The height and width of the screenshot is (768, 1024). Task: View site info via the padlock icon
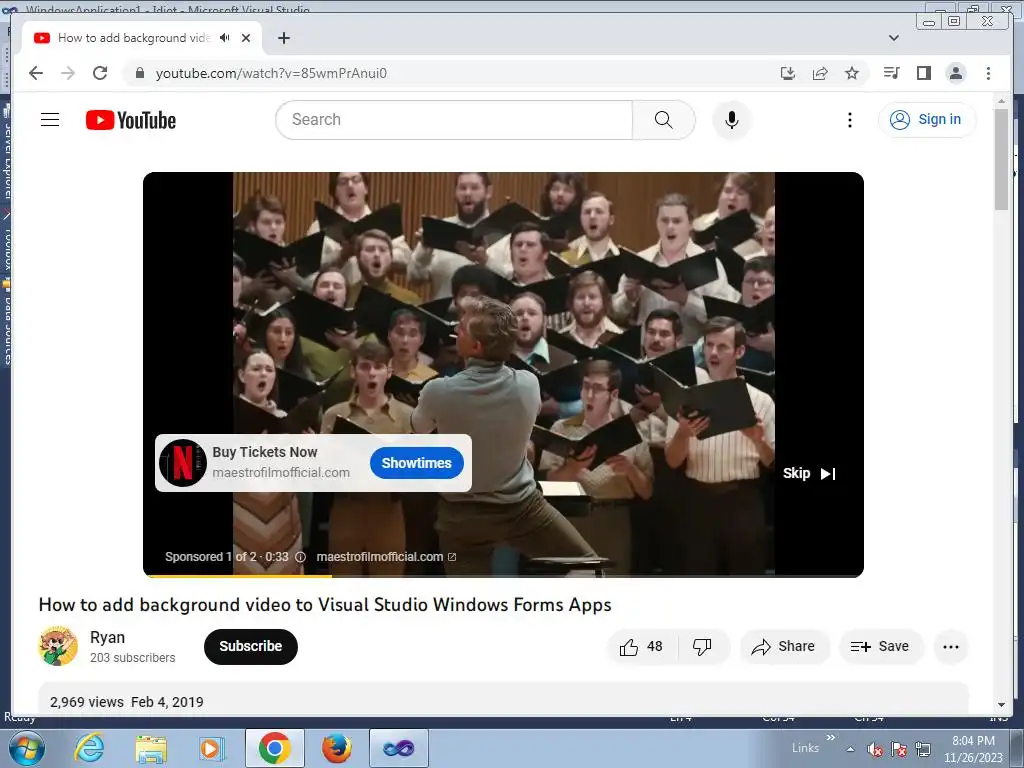(139, 73)
